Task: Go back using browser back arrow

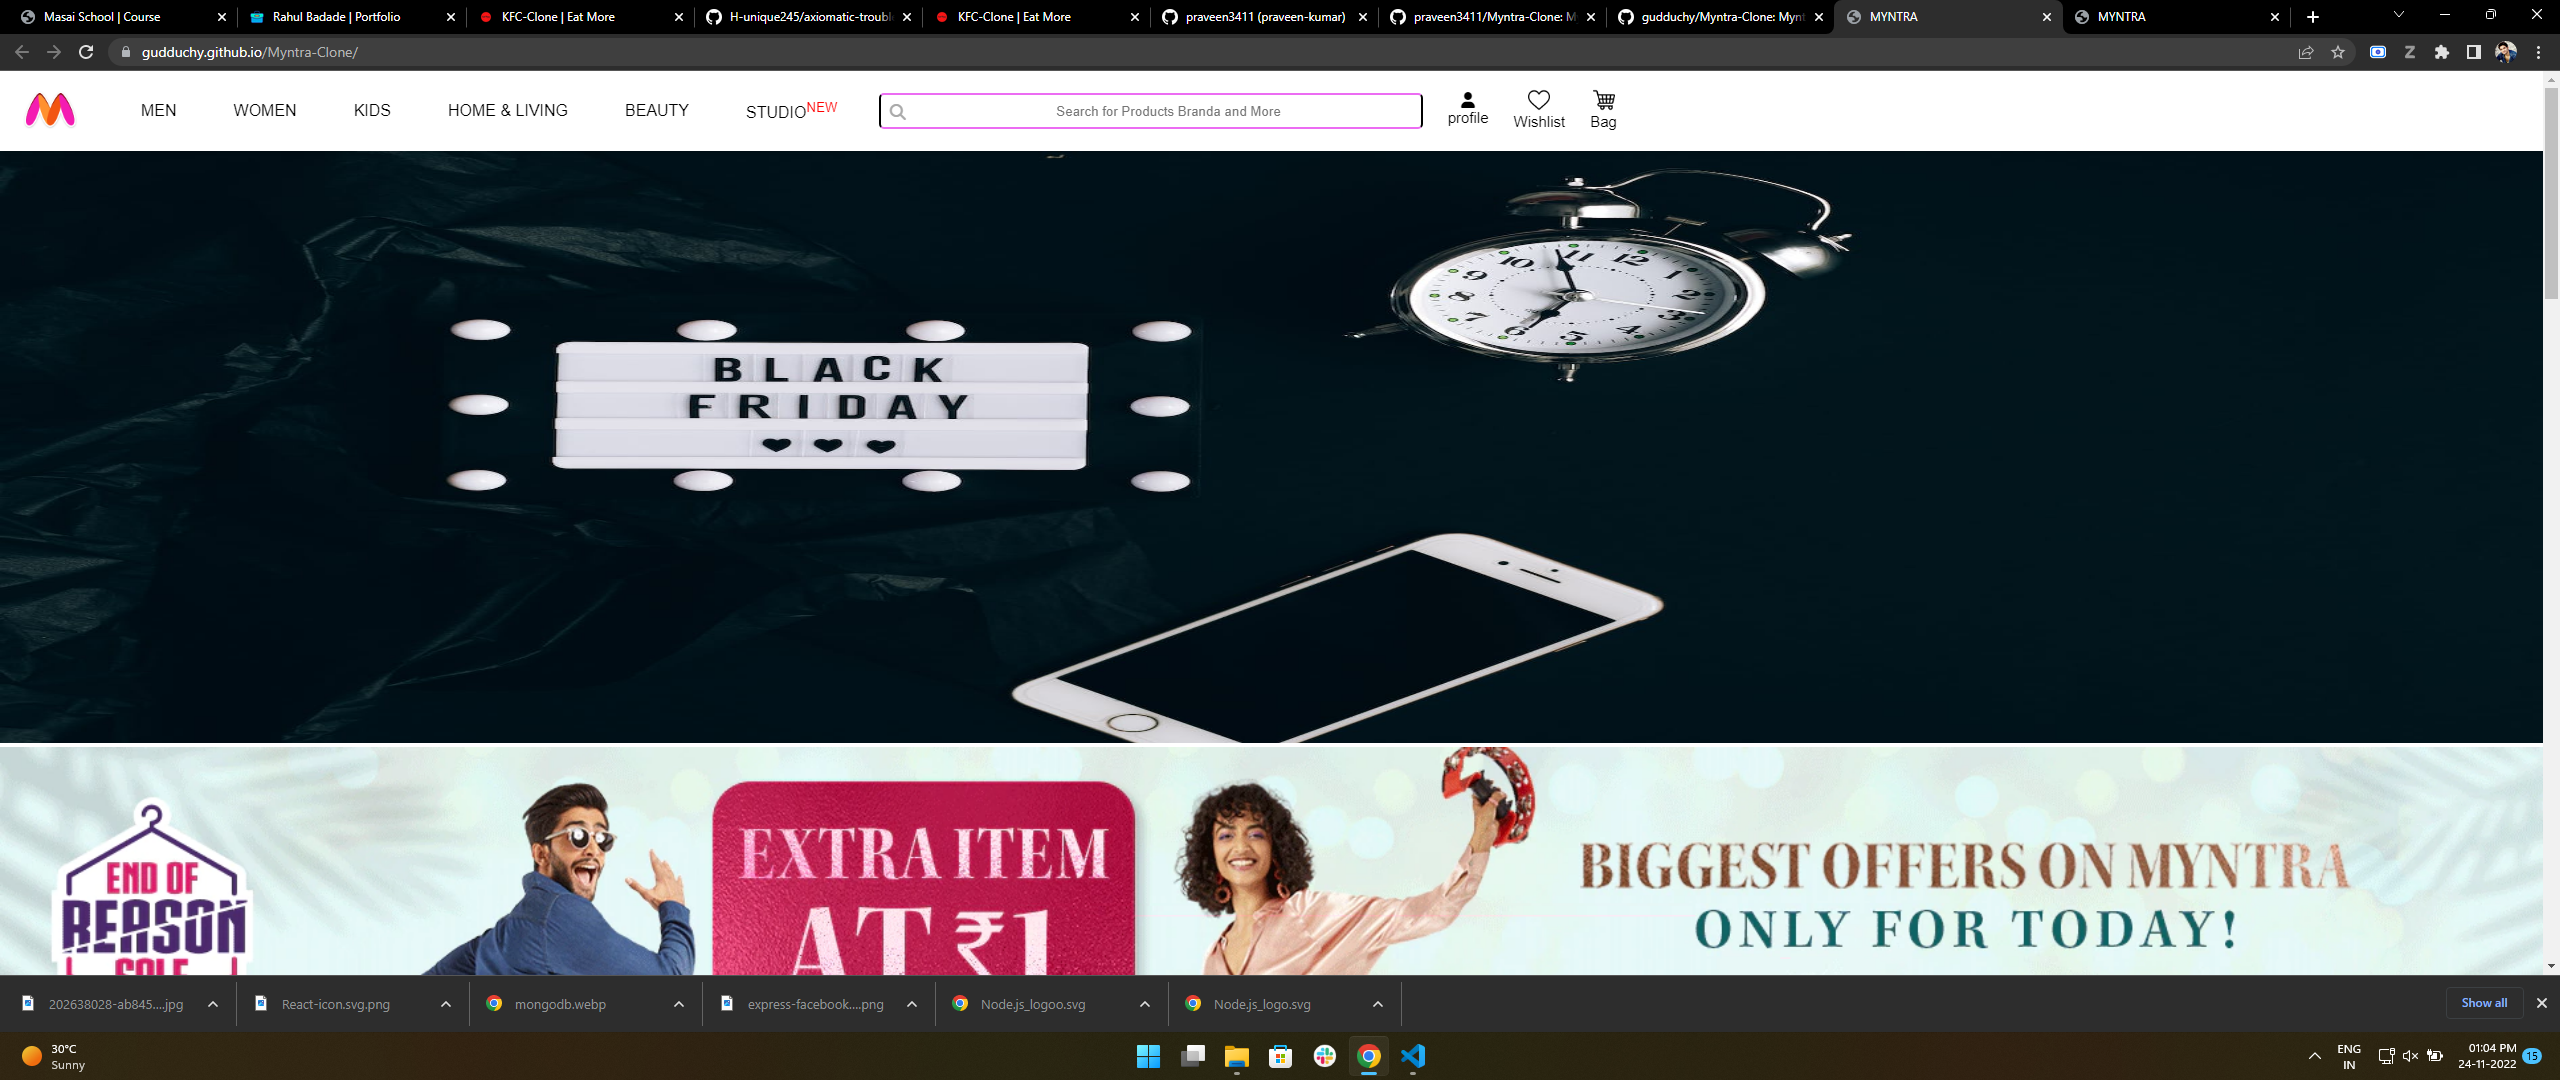Action: click(22, 52)
